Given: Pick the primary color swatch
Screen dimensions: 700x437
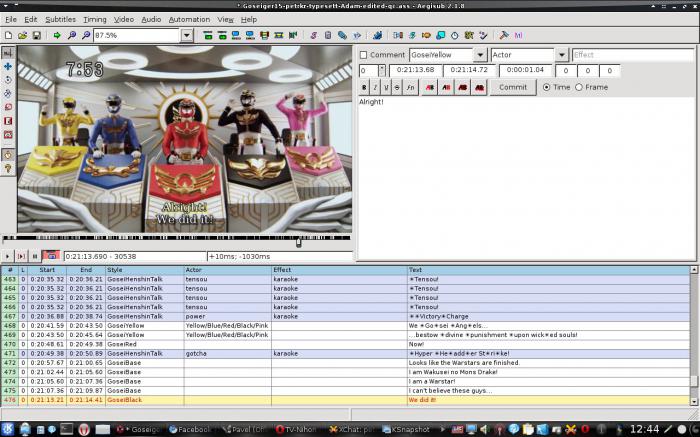Looking at the screenshot, I should coord(429,87).
